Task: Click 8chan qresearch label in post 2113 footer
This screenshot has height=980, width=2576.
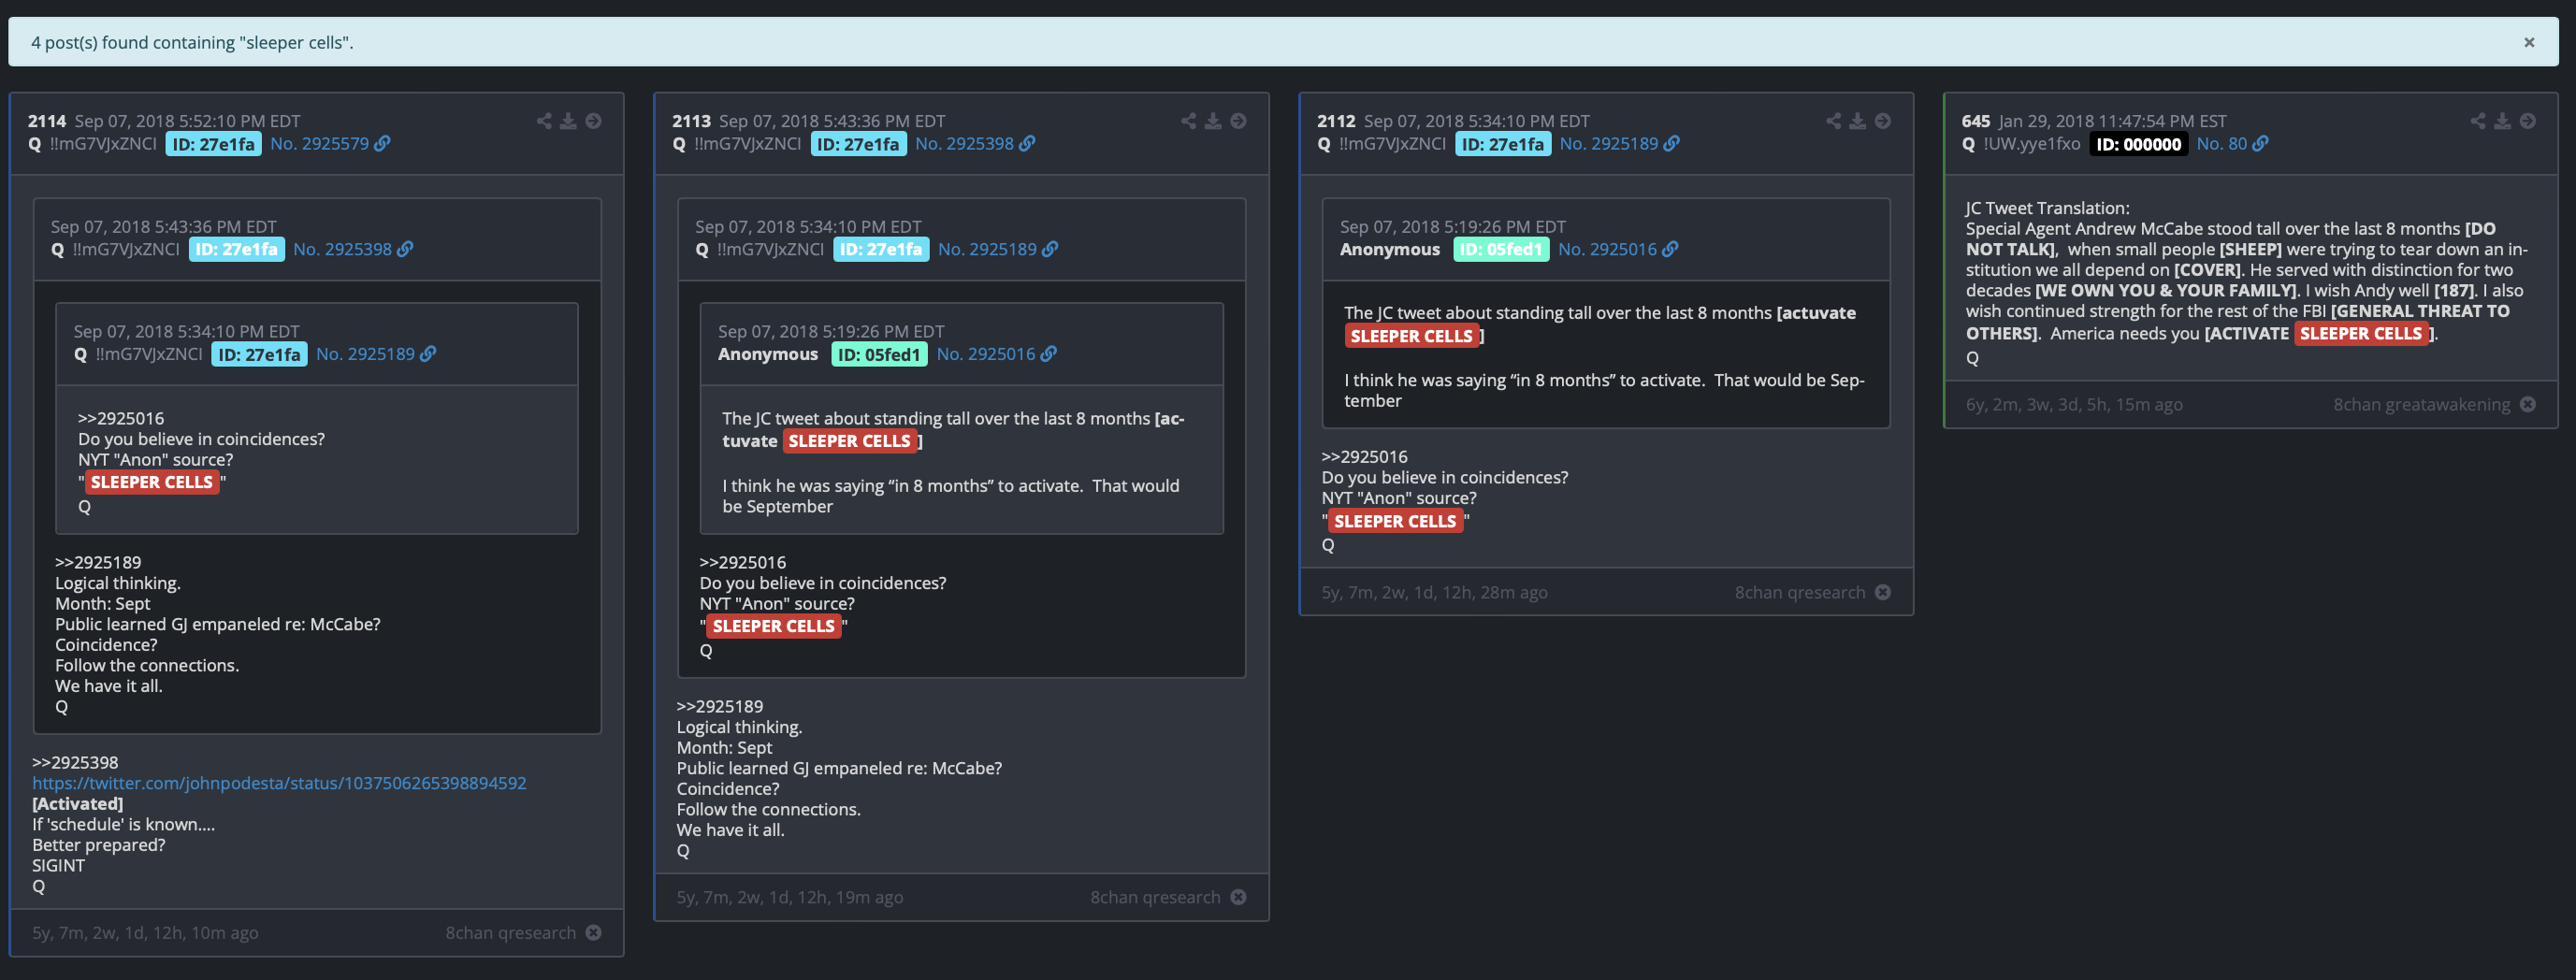Action: 1155,897
